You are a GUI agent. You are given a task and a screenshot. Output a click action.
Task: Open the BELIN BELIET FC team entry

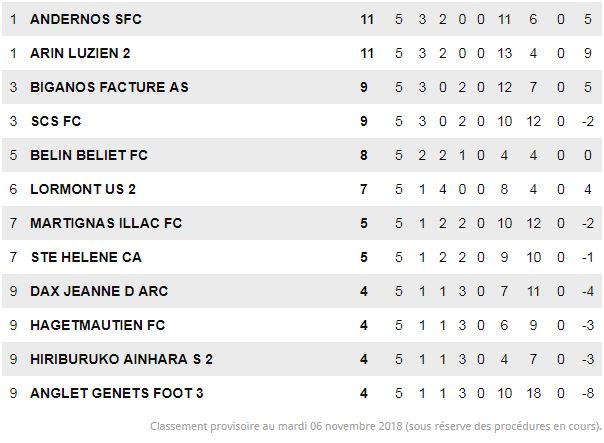(89, 155)
